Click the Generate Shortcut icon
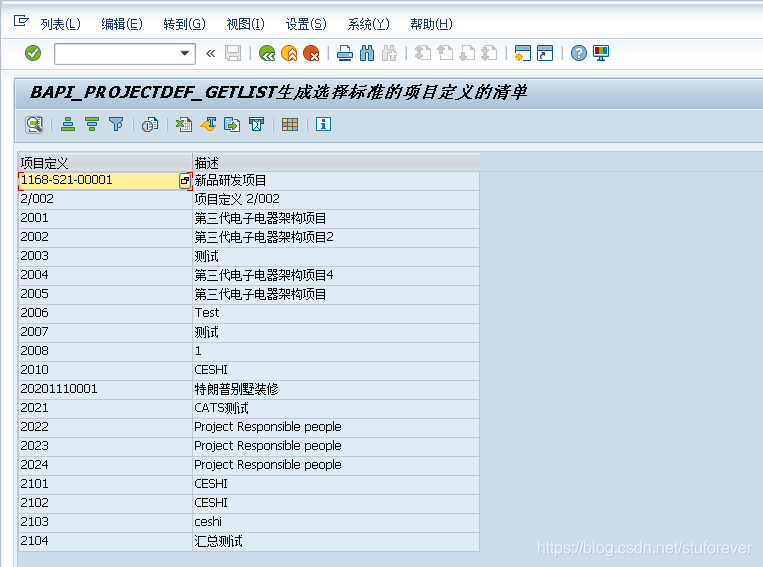This screenshot has width=763, height=567. (x=545, y=53)
